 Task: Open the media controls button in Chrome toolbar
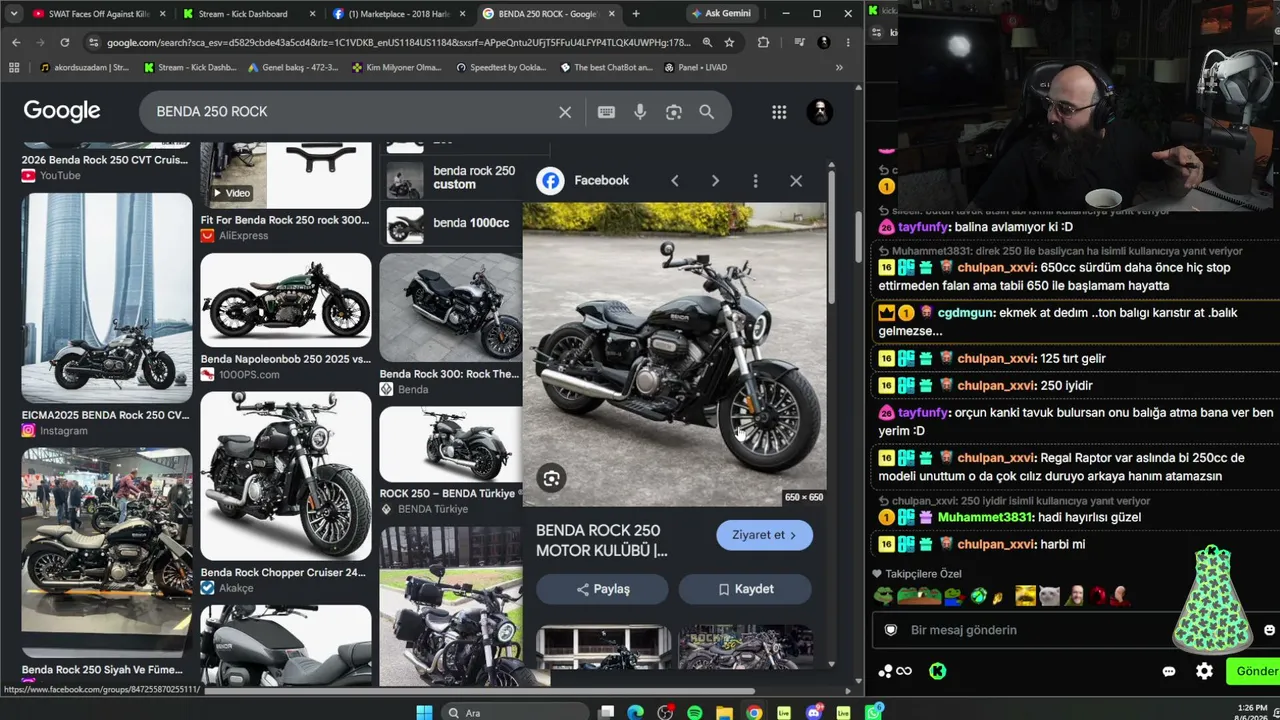(x=799, y=43)
